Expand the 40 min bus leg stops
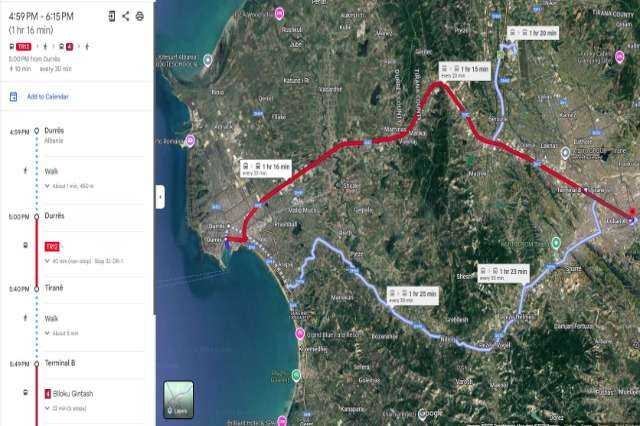Screen dimensions: 640x426 (x=47, y=261)
